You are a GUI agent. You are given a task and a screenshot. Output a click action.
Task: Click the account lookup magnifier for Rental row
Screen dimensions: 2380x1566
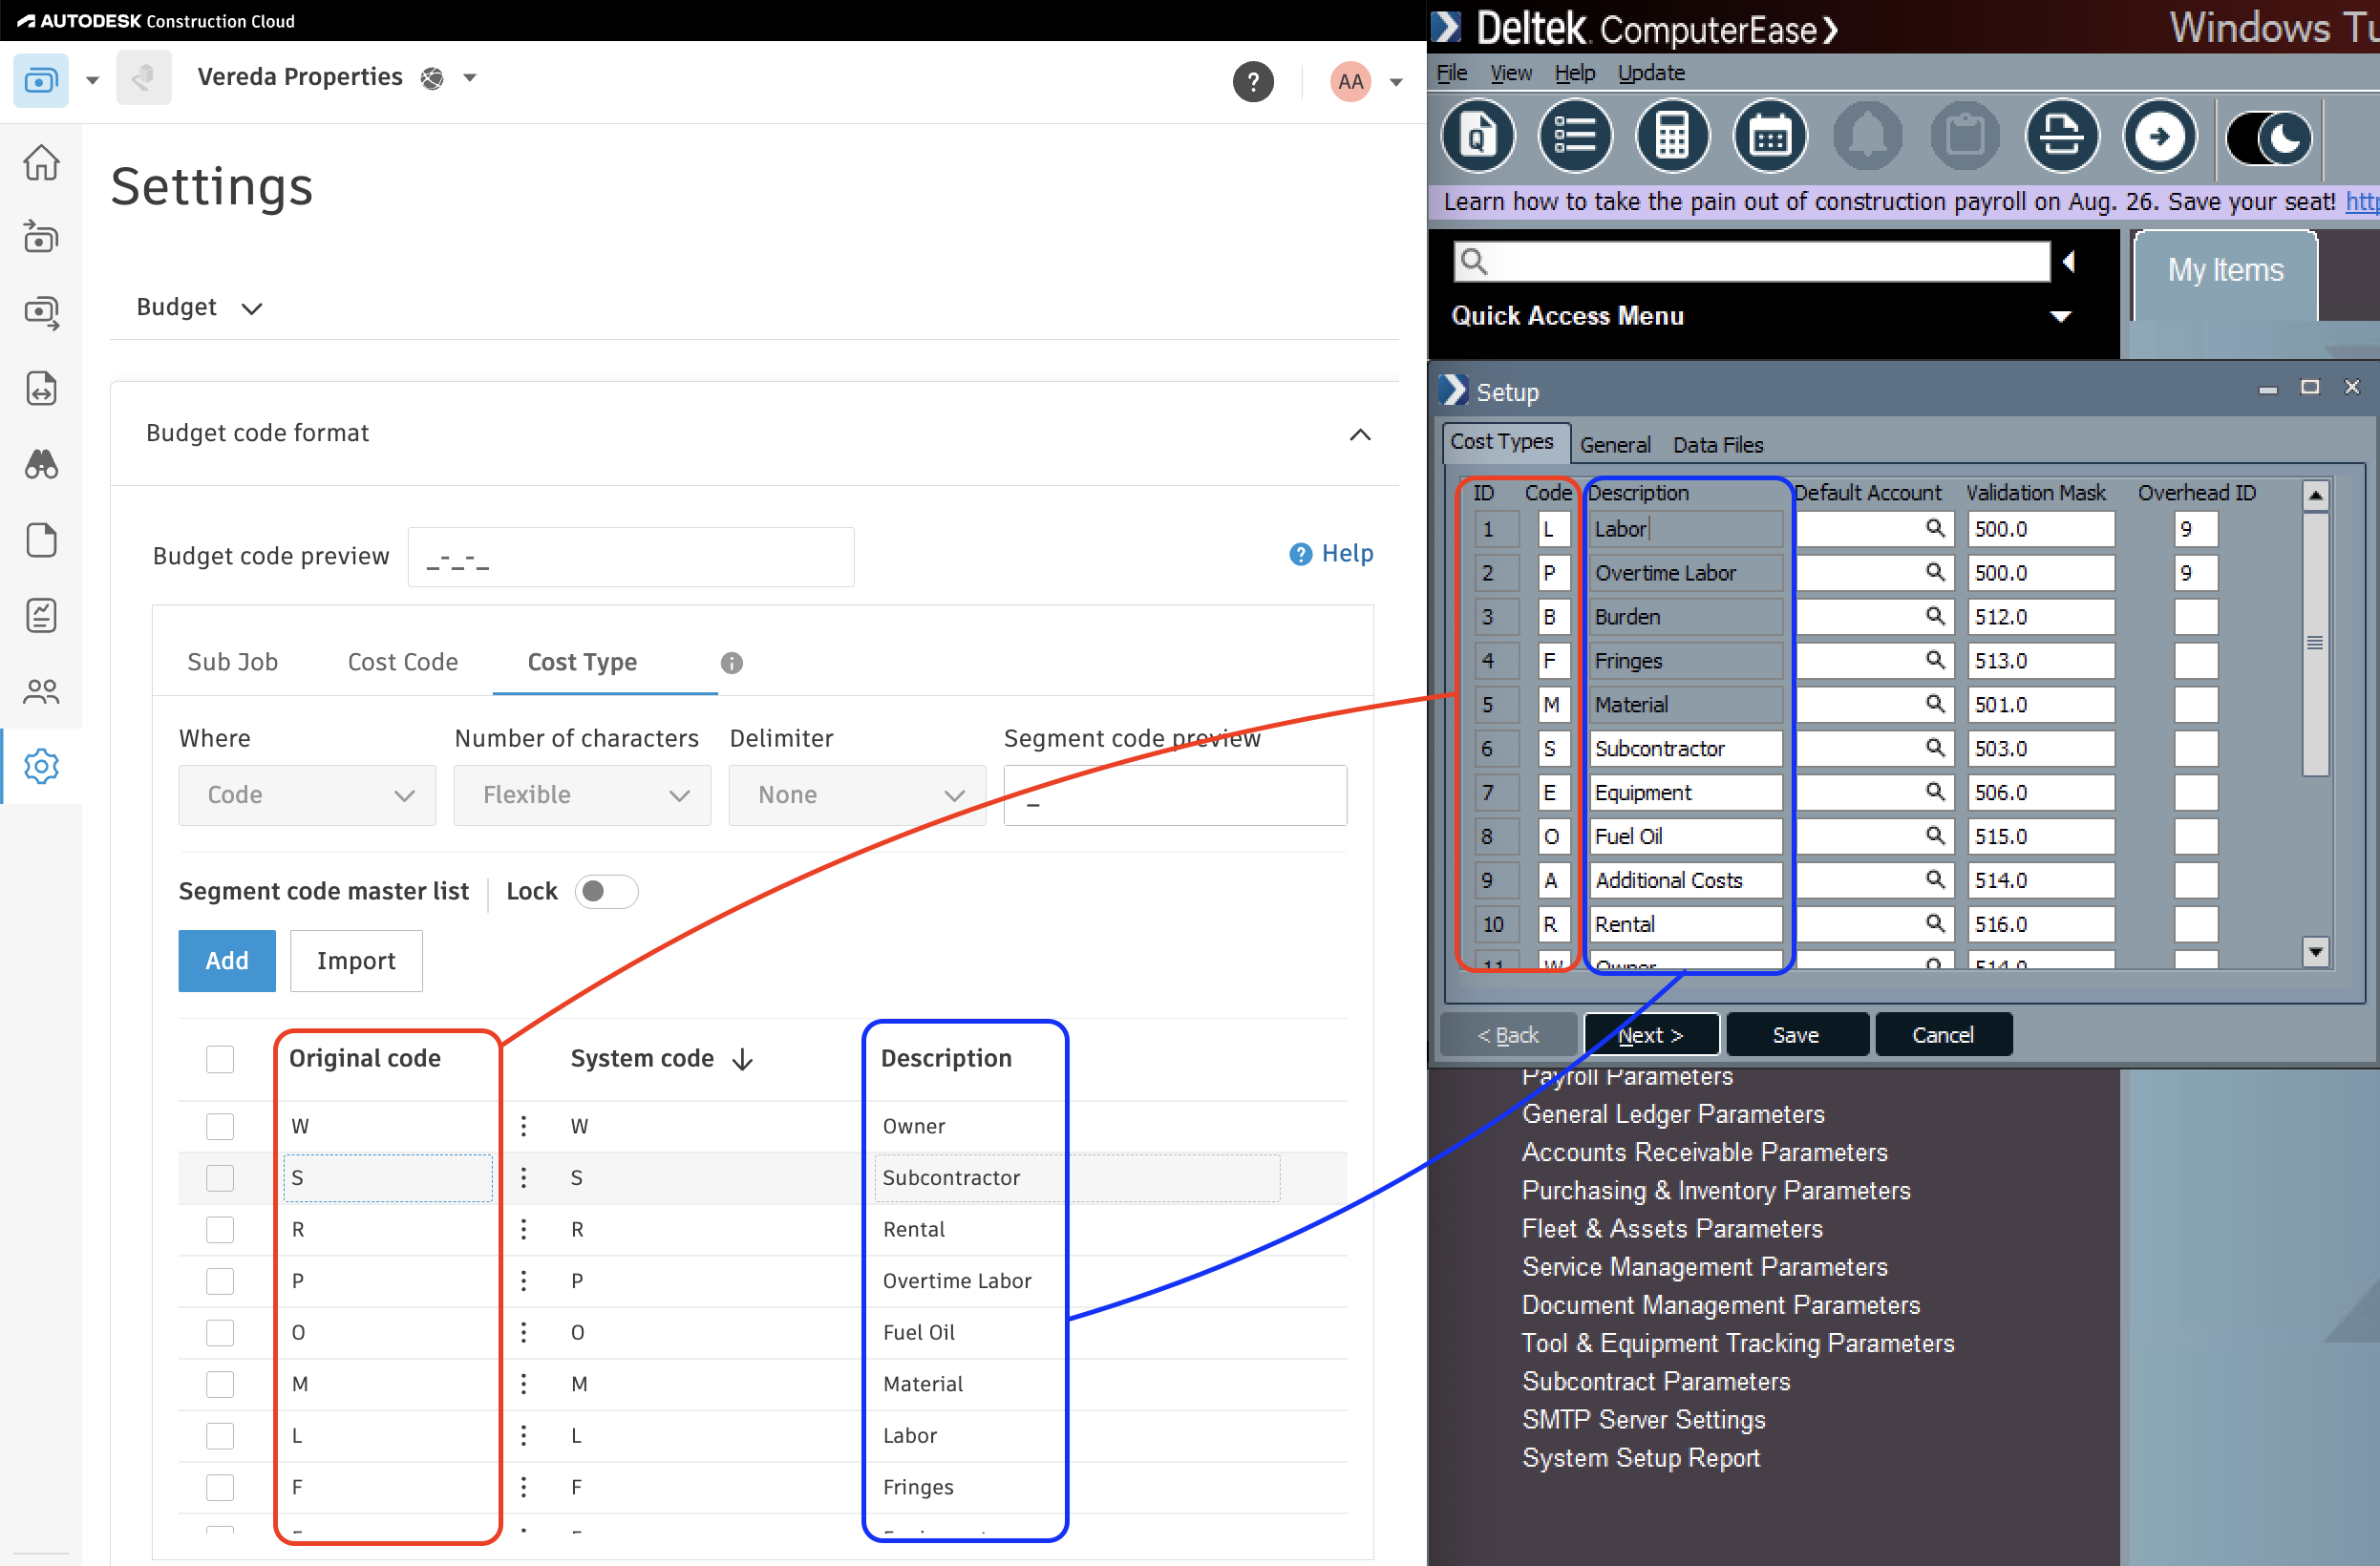pyautogui.click(x=1935, y=923)
